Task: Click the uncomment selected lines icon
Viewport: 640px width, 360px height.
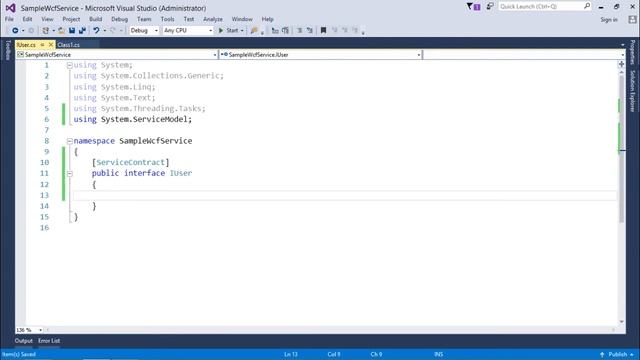Action: tap(285, 31)
